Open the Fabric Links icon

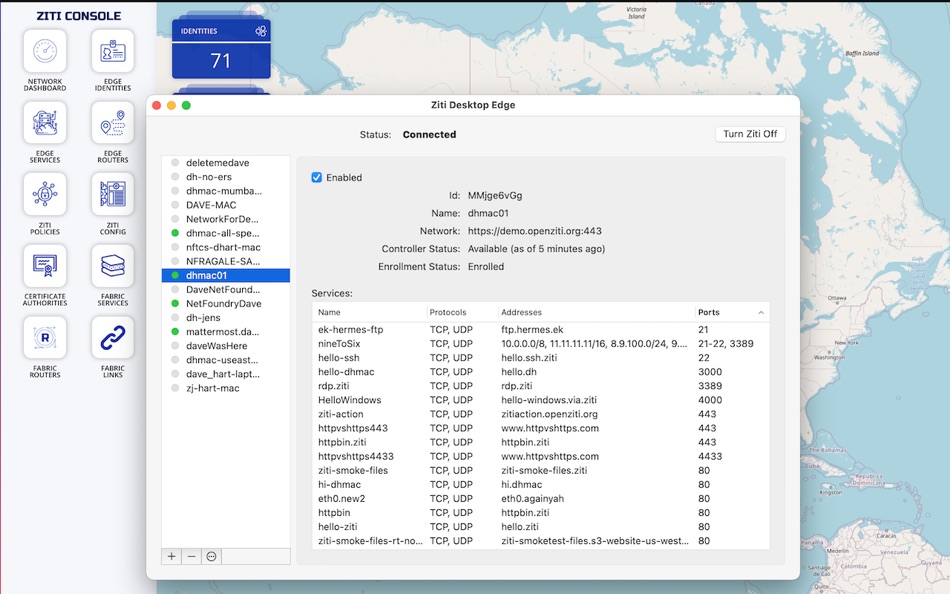[113, 338]
